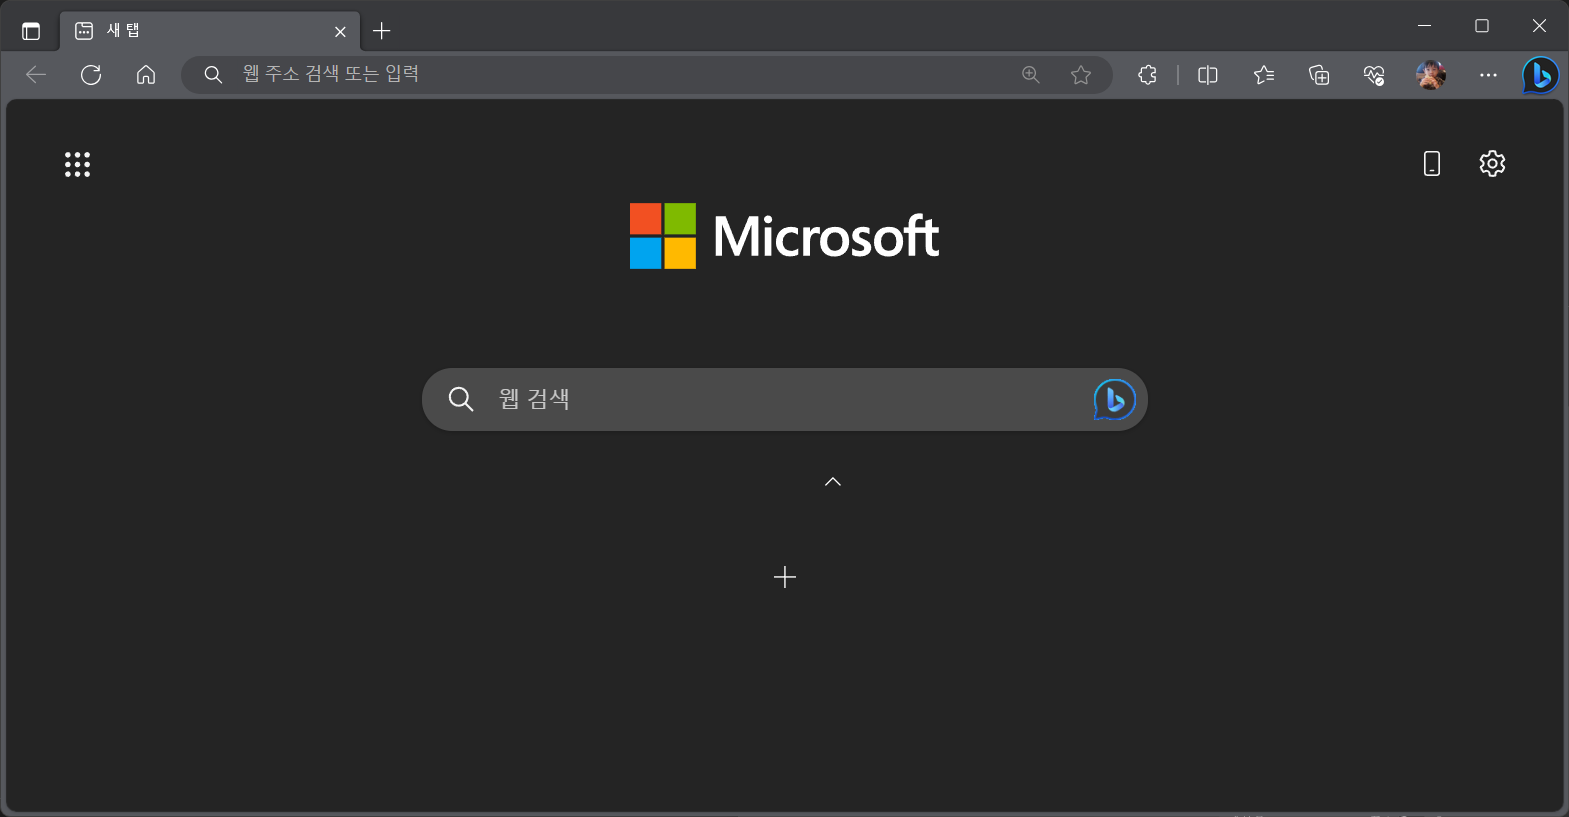Open the home page
The height and width of the screenshot is (817, 1569).
(146, 75)
